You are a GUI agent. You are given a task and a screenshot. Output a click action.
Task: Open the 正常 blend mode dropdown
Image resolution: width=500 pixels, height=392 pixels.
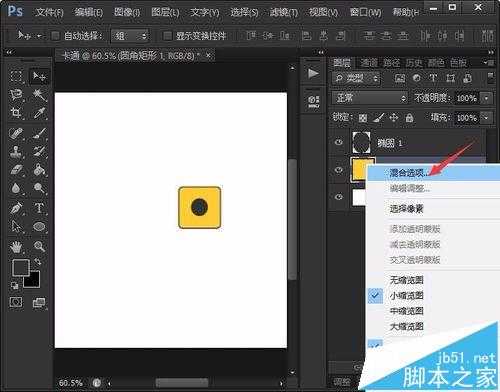point(370,98)
